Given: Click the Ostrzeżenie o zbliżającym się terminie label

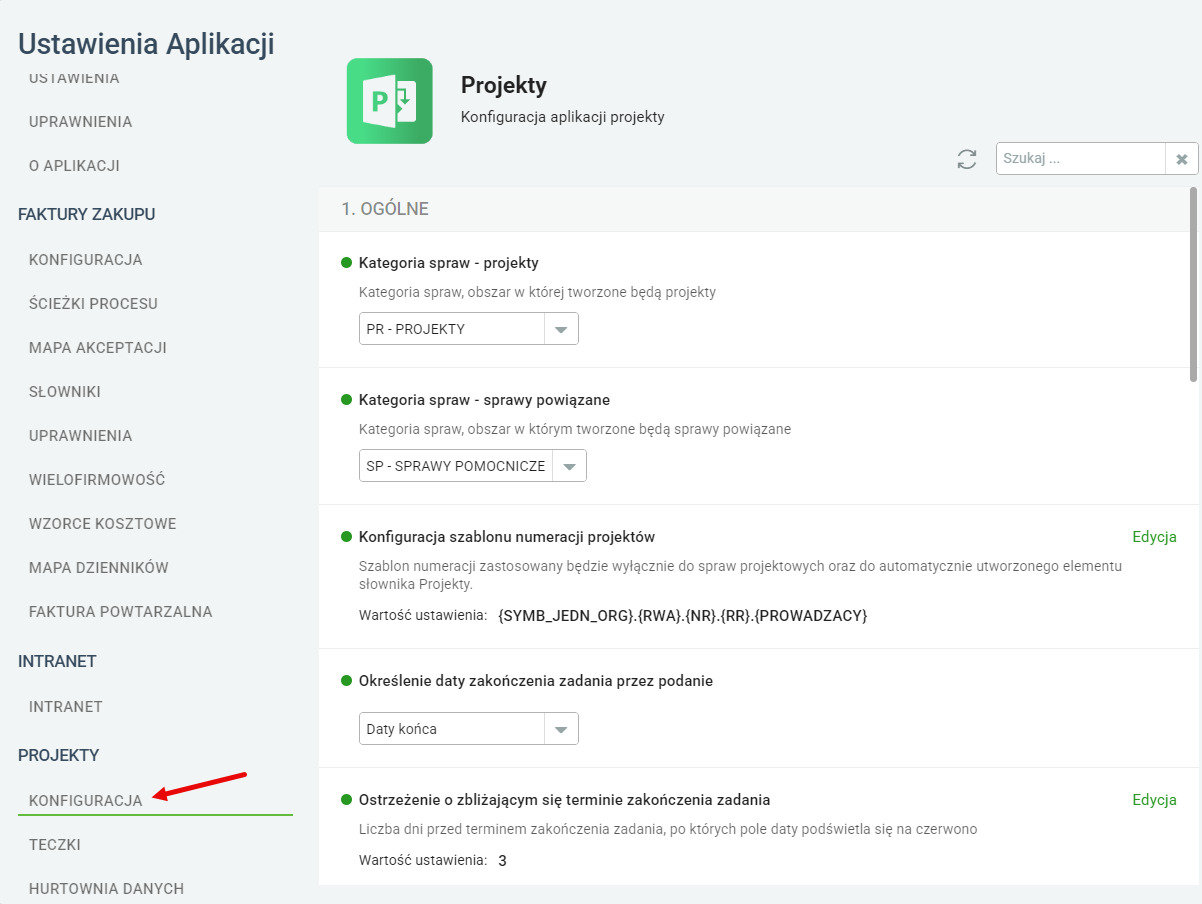Looking at the screenshot, I should tap(564, 800).
